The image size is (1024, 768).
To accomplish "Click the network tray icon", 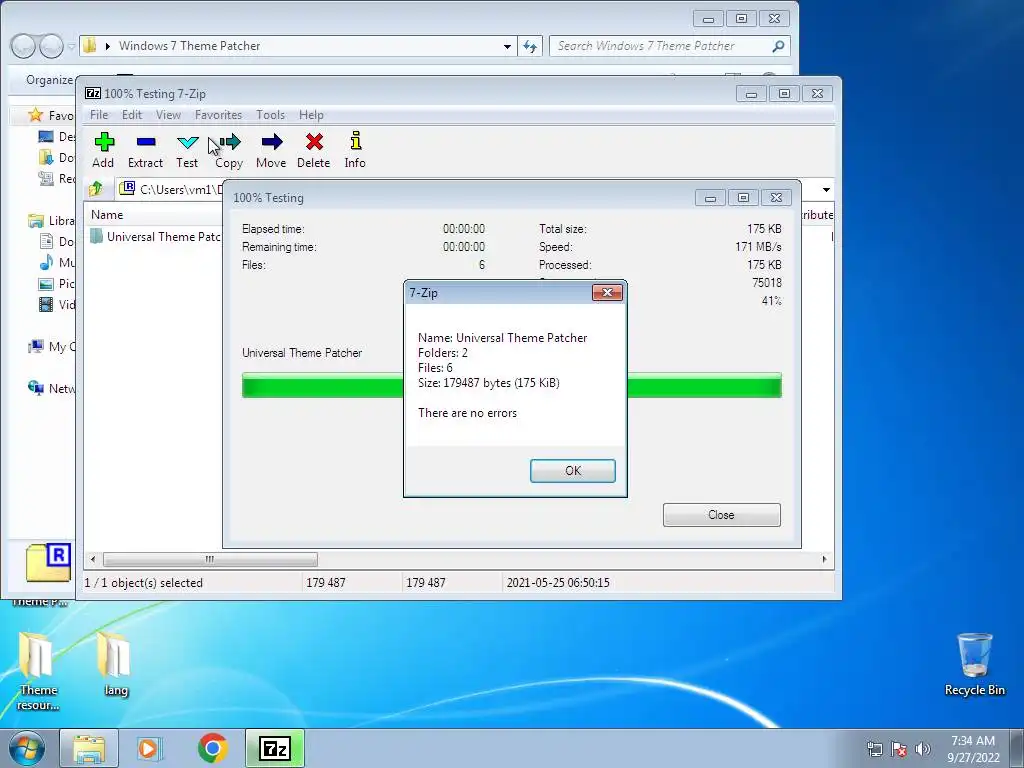I will click(874, 749).
